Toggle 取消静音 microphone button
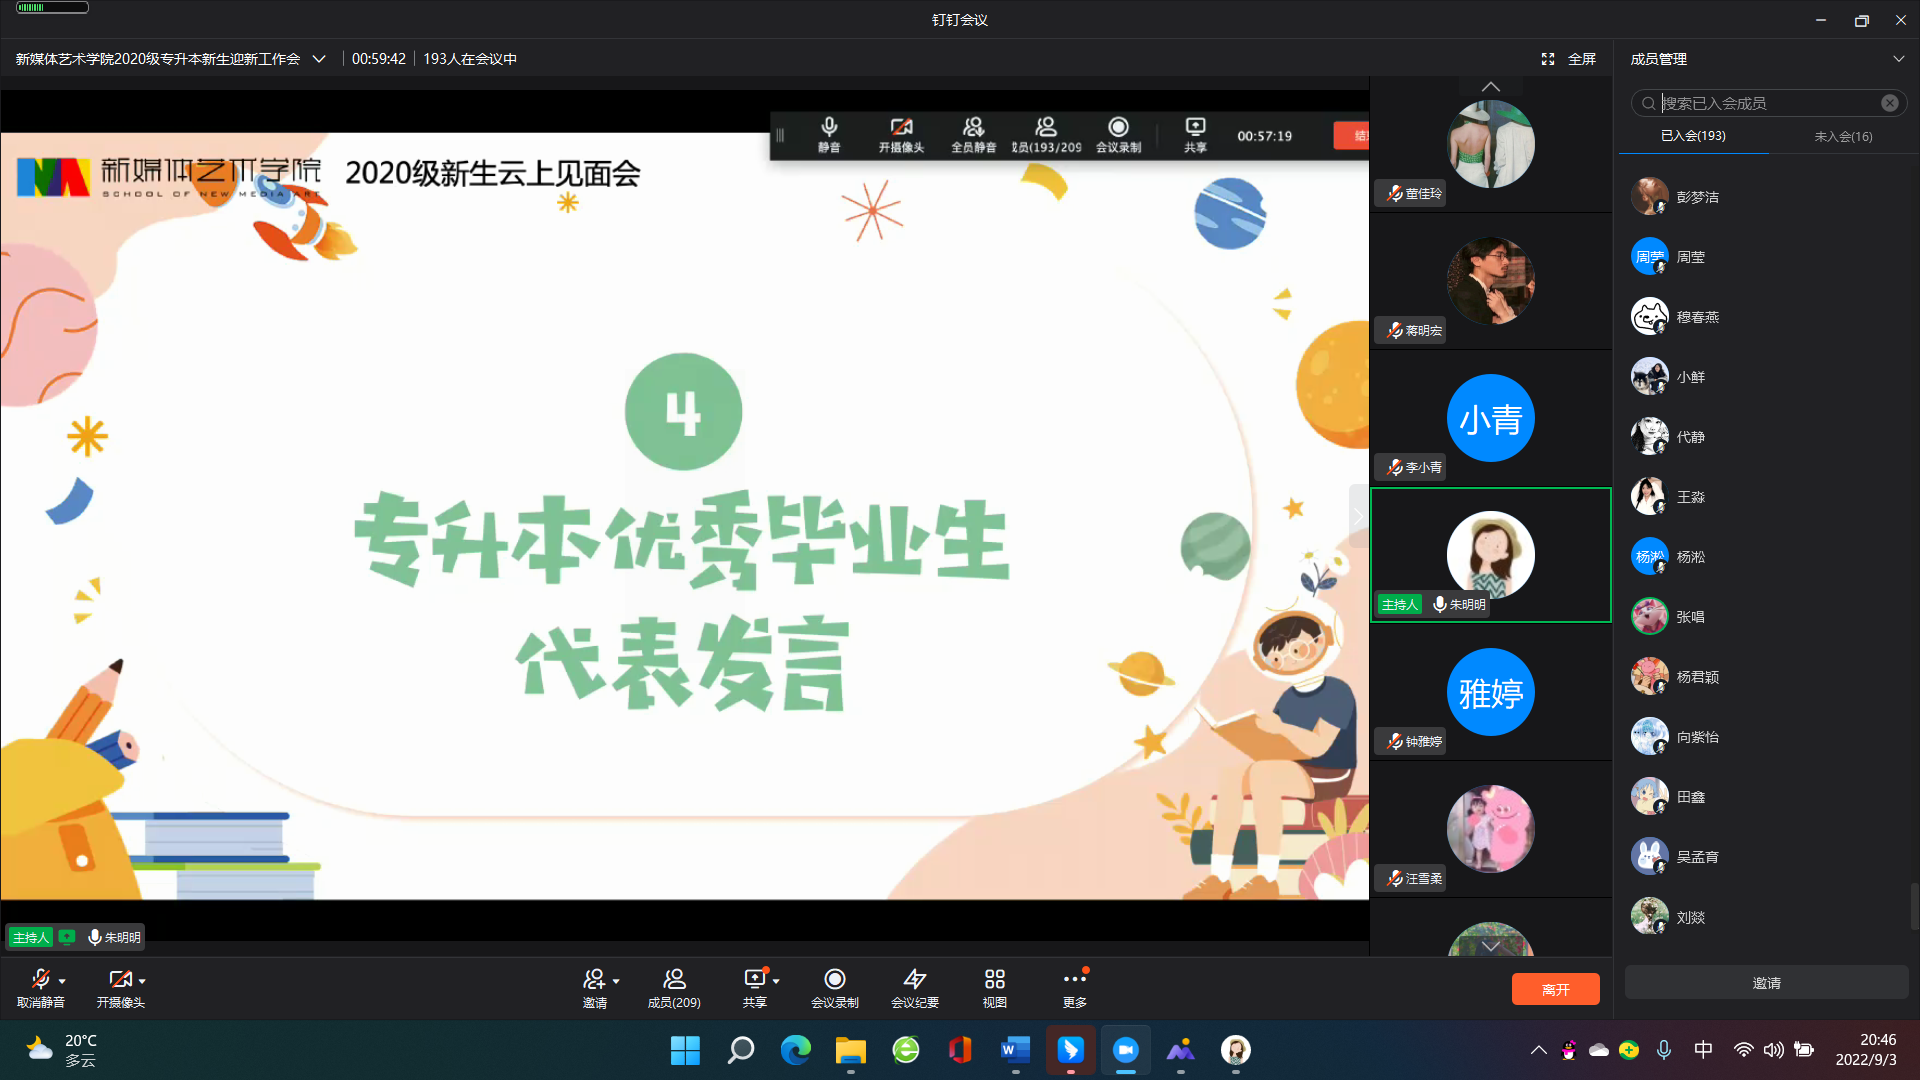 (40, 979)
